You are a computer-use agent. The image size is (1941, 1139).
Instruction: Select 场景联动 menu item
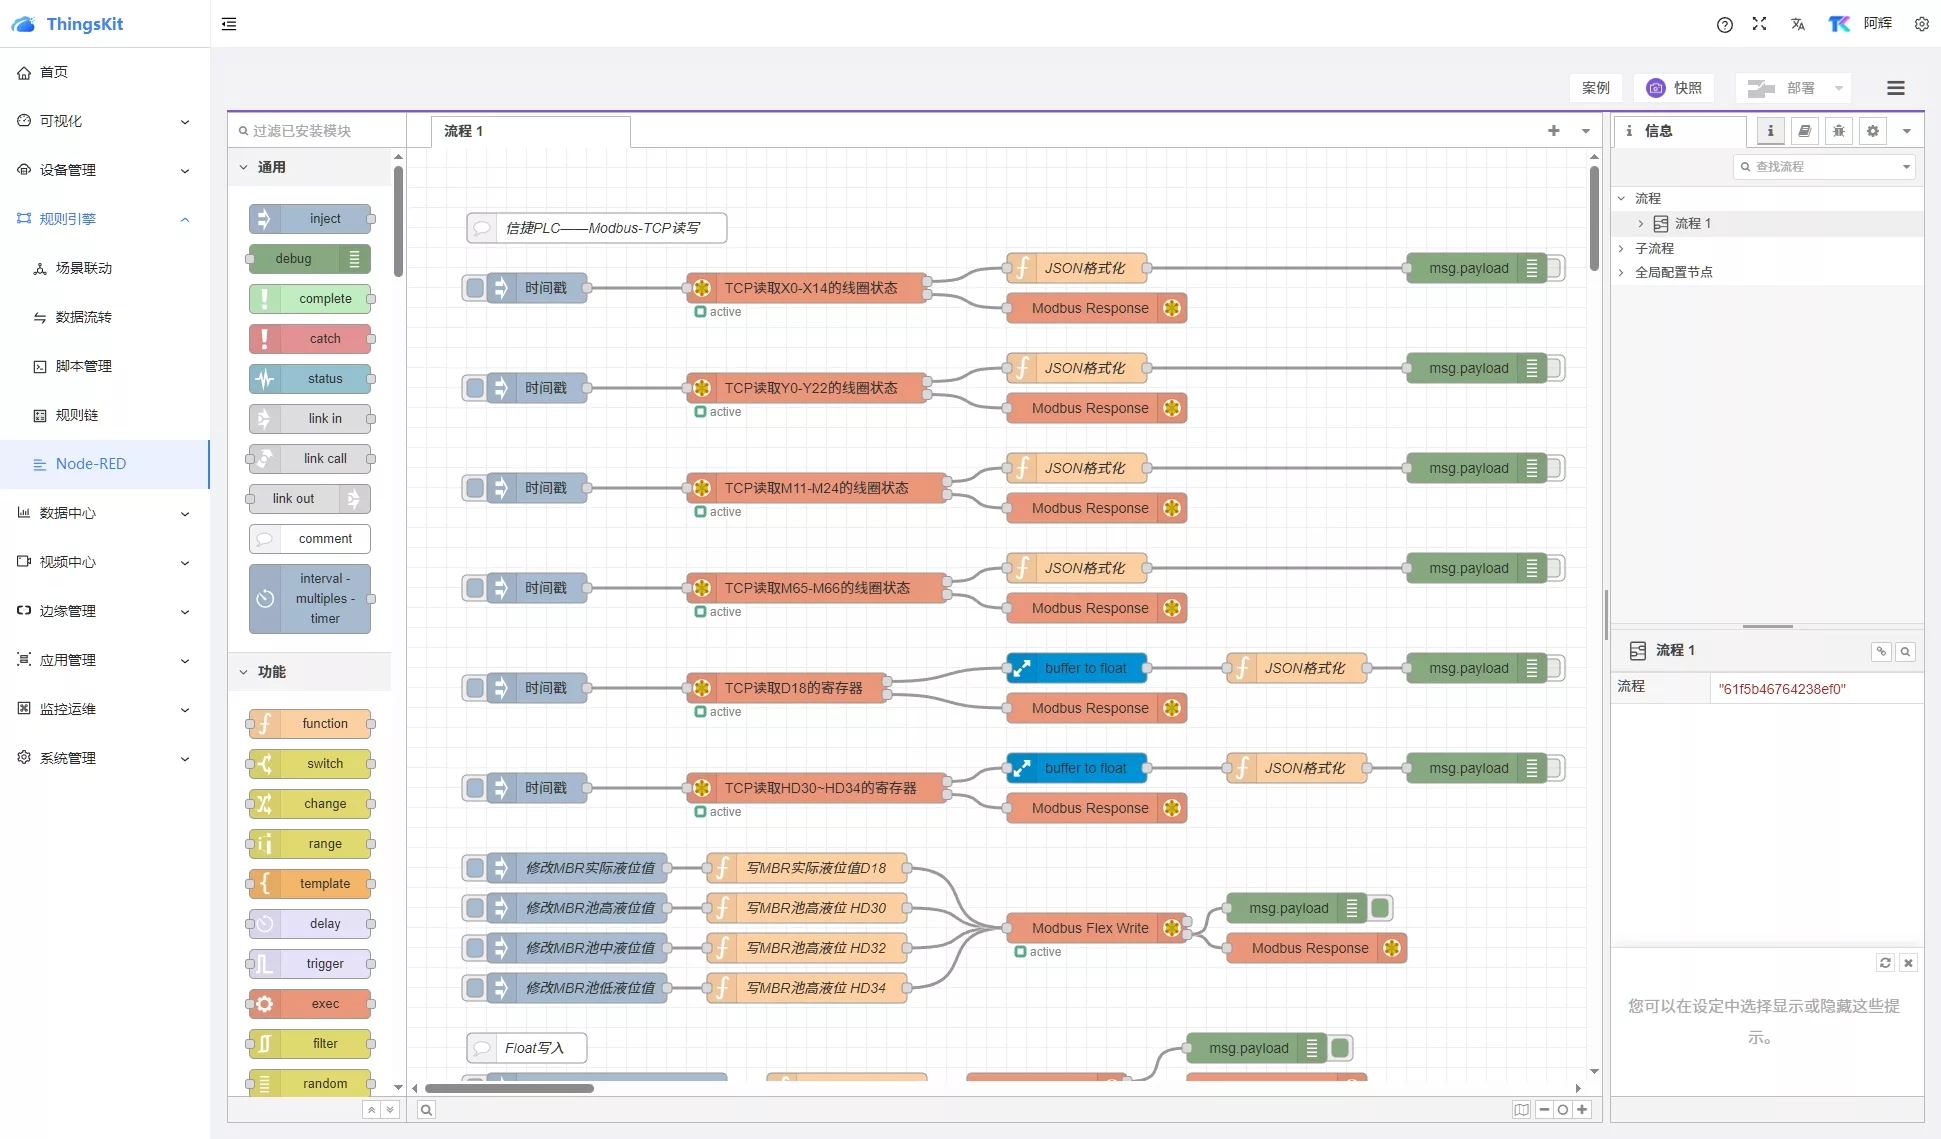tap(84, 268)
